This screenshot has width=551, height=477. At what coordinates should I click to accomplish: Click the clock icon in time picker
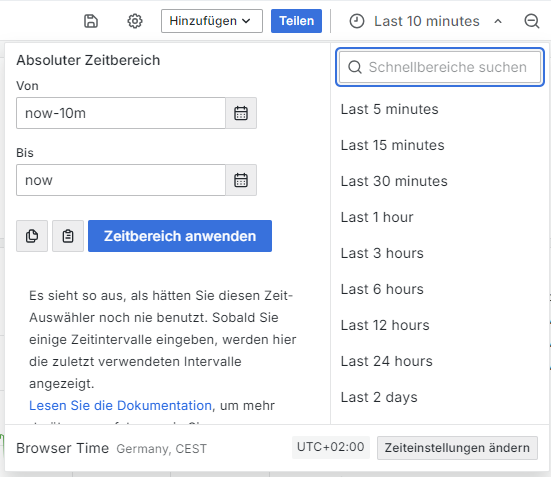357,21
